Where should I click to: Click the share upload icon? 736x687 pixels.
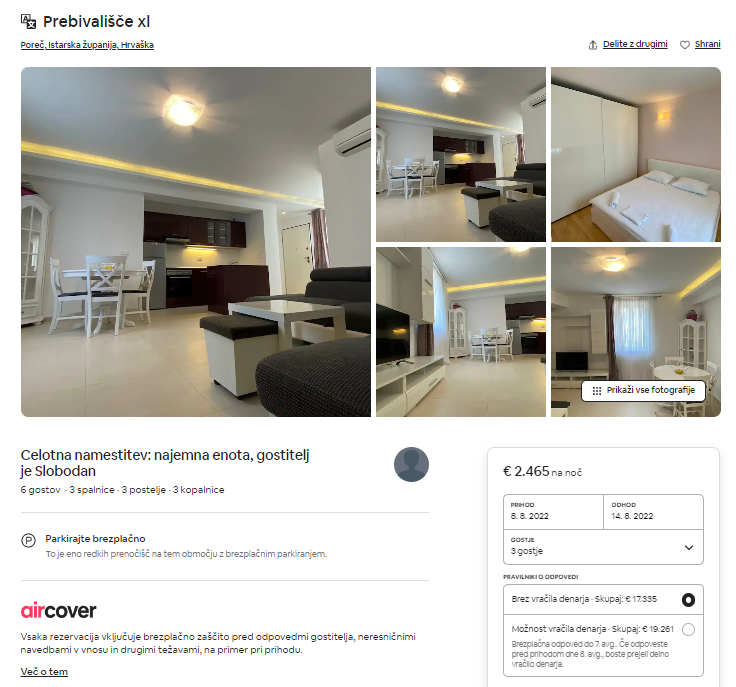pyautogui.click(x=593, y=45)
